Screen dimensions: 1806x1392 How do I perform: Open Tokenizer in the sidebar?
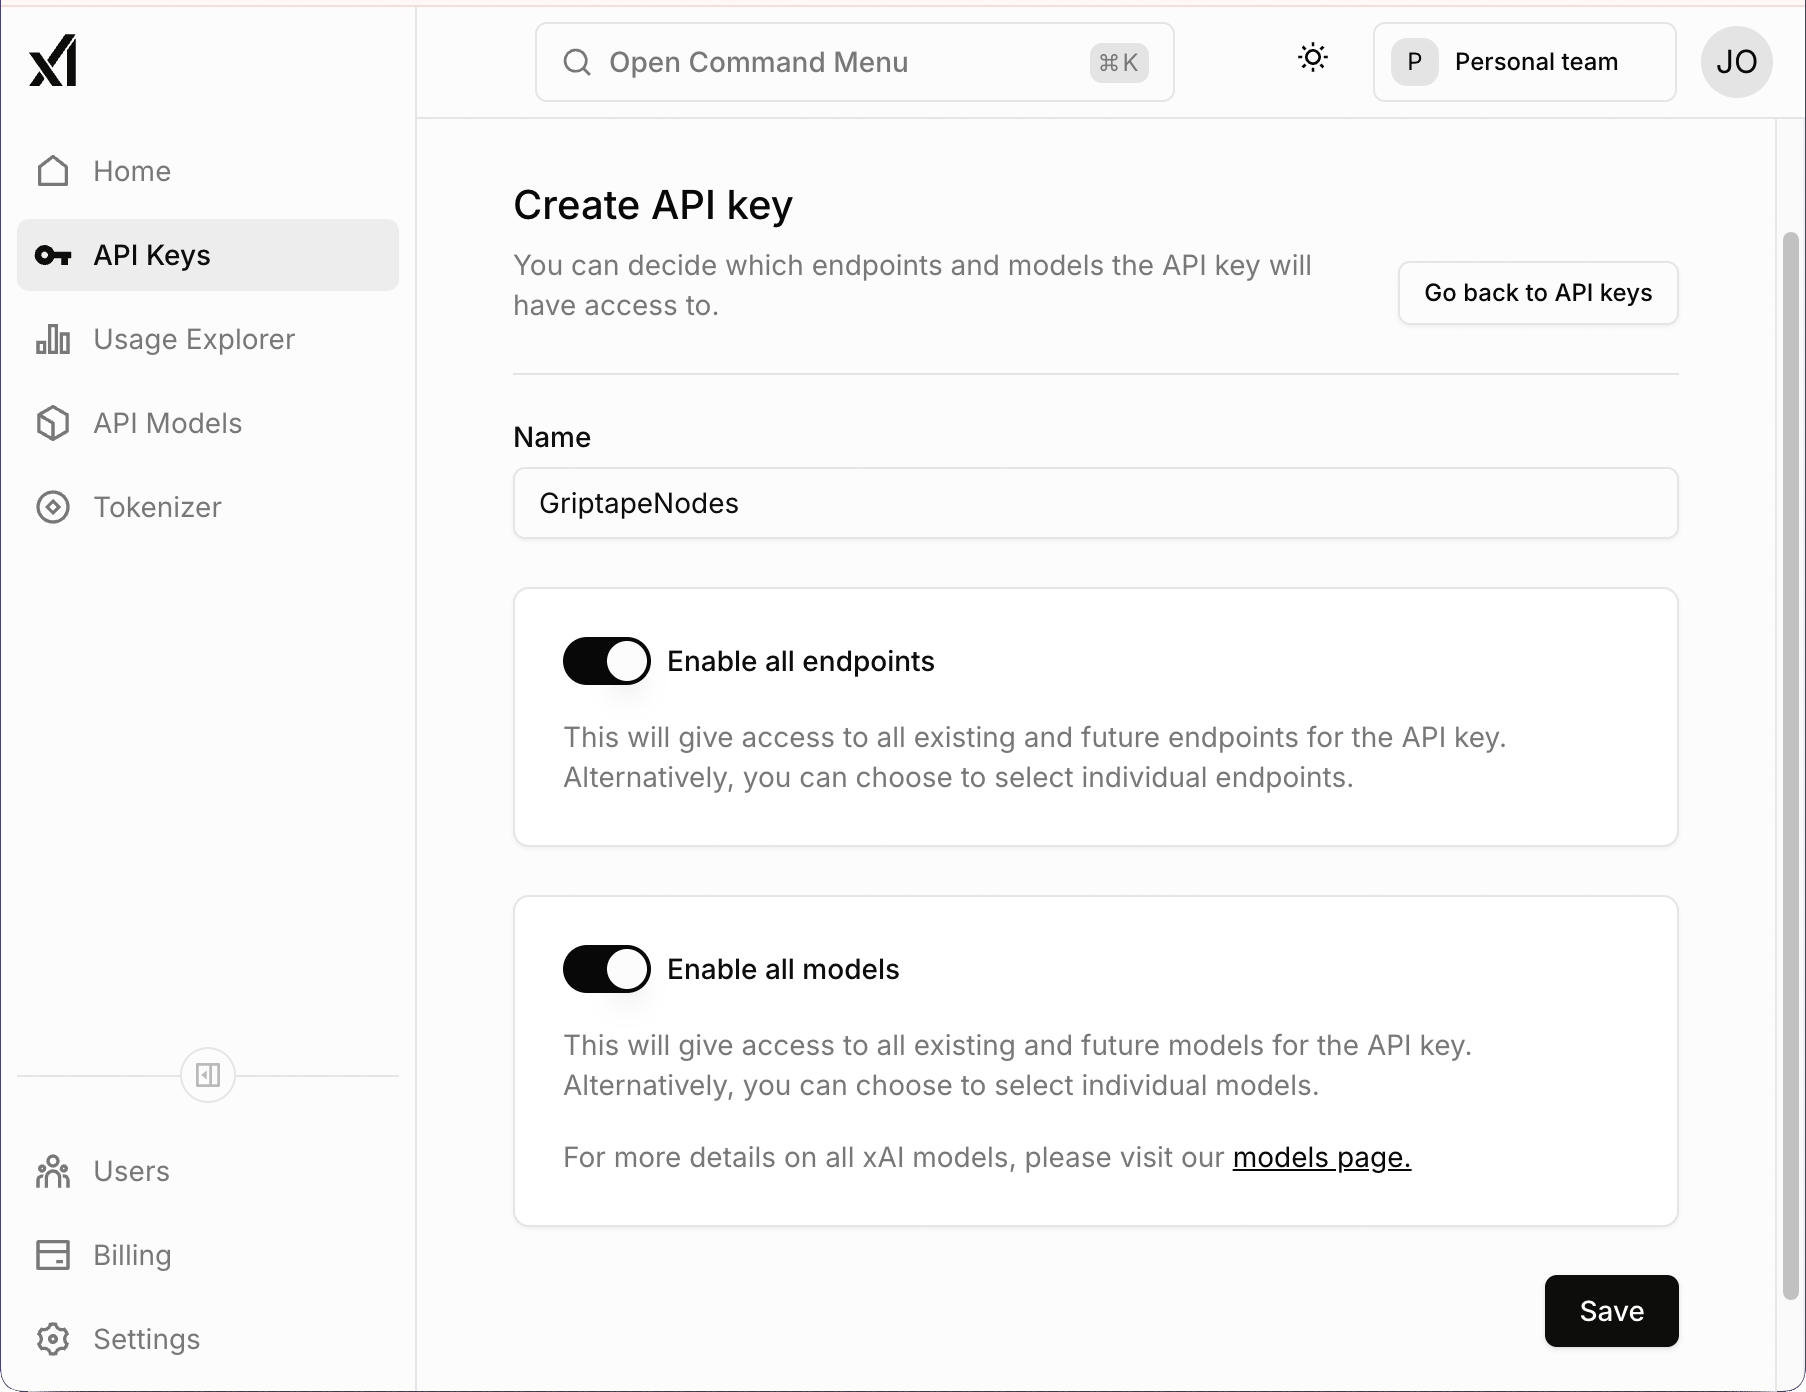pos(208,507)
